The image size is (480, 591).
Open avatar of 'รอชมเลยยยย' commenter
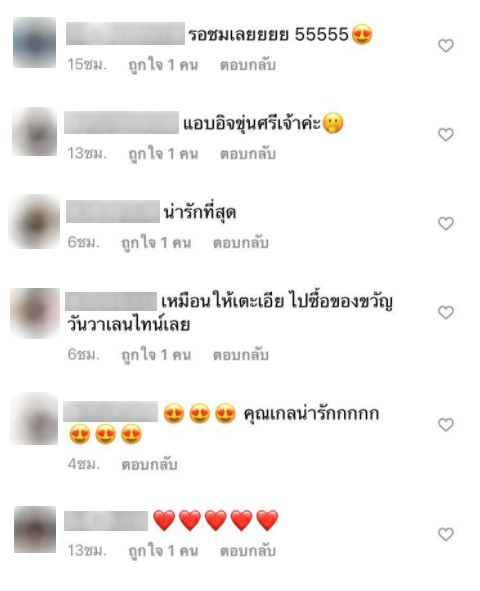[34, 42]
